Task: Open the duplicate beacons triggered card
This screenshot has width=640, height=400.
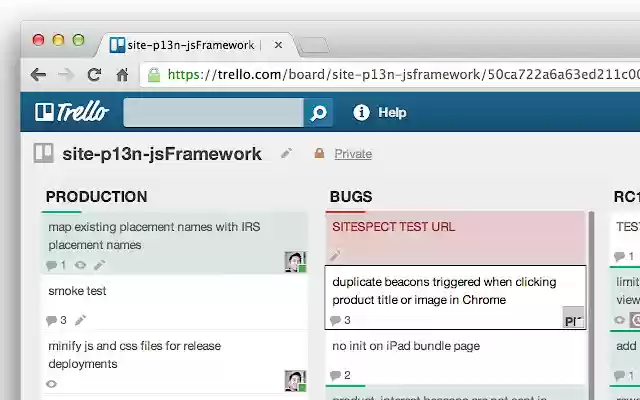Action: tap(456, 298)
